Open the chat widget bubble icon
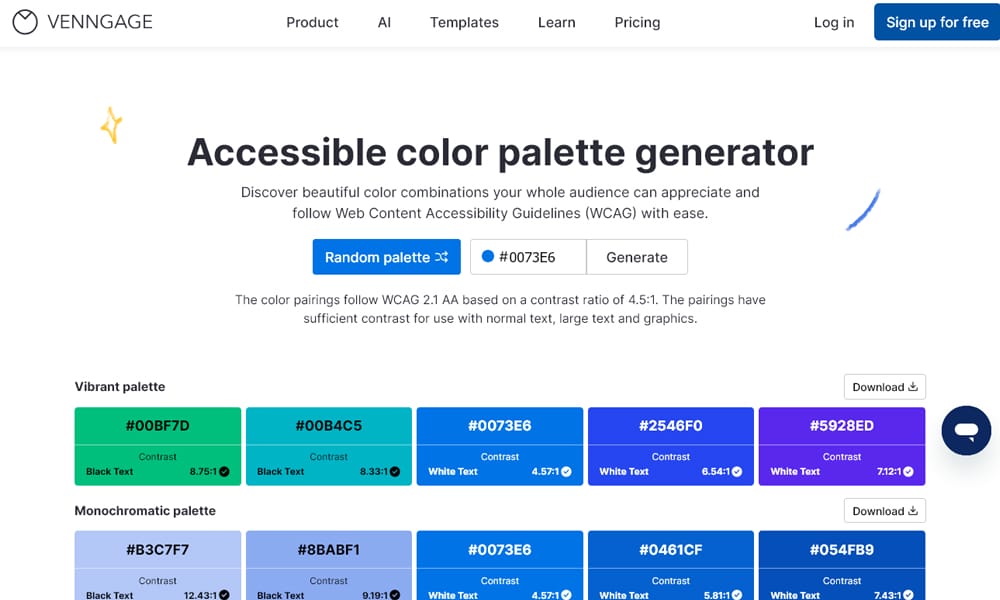Viewport: 1000px width, 600px height. [966, 431]
